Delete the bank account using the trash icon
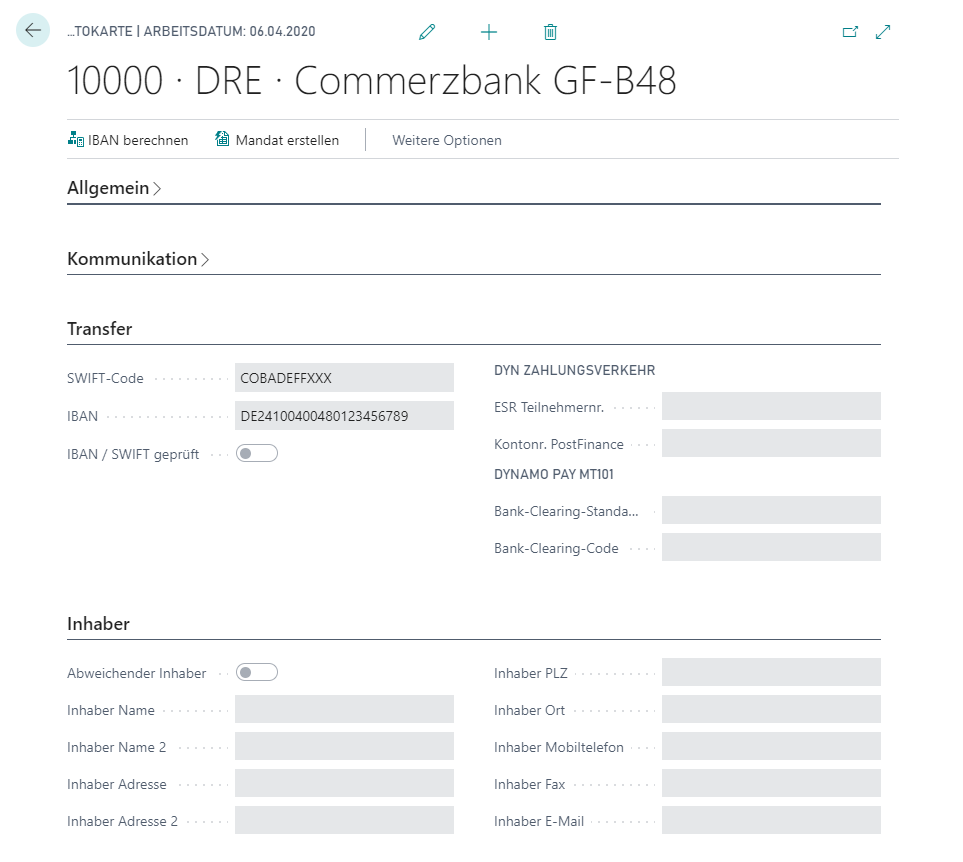 pos(549,31)
